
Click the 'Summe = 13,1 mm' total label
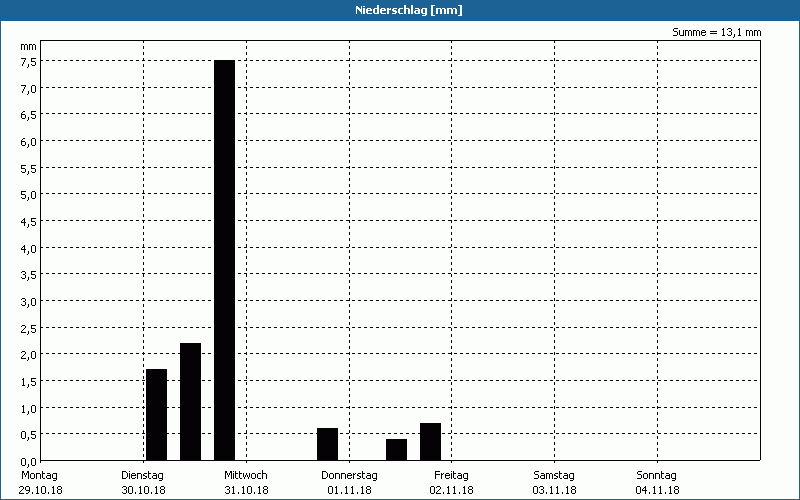click(717, 32)
